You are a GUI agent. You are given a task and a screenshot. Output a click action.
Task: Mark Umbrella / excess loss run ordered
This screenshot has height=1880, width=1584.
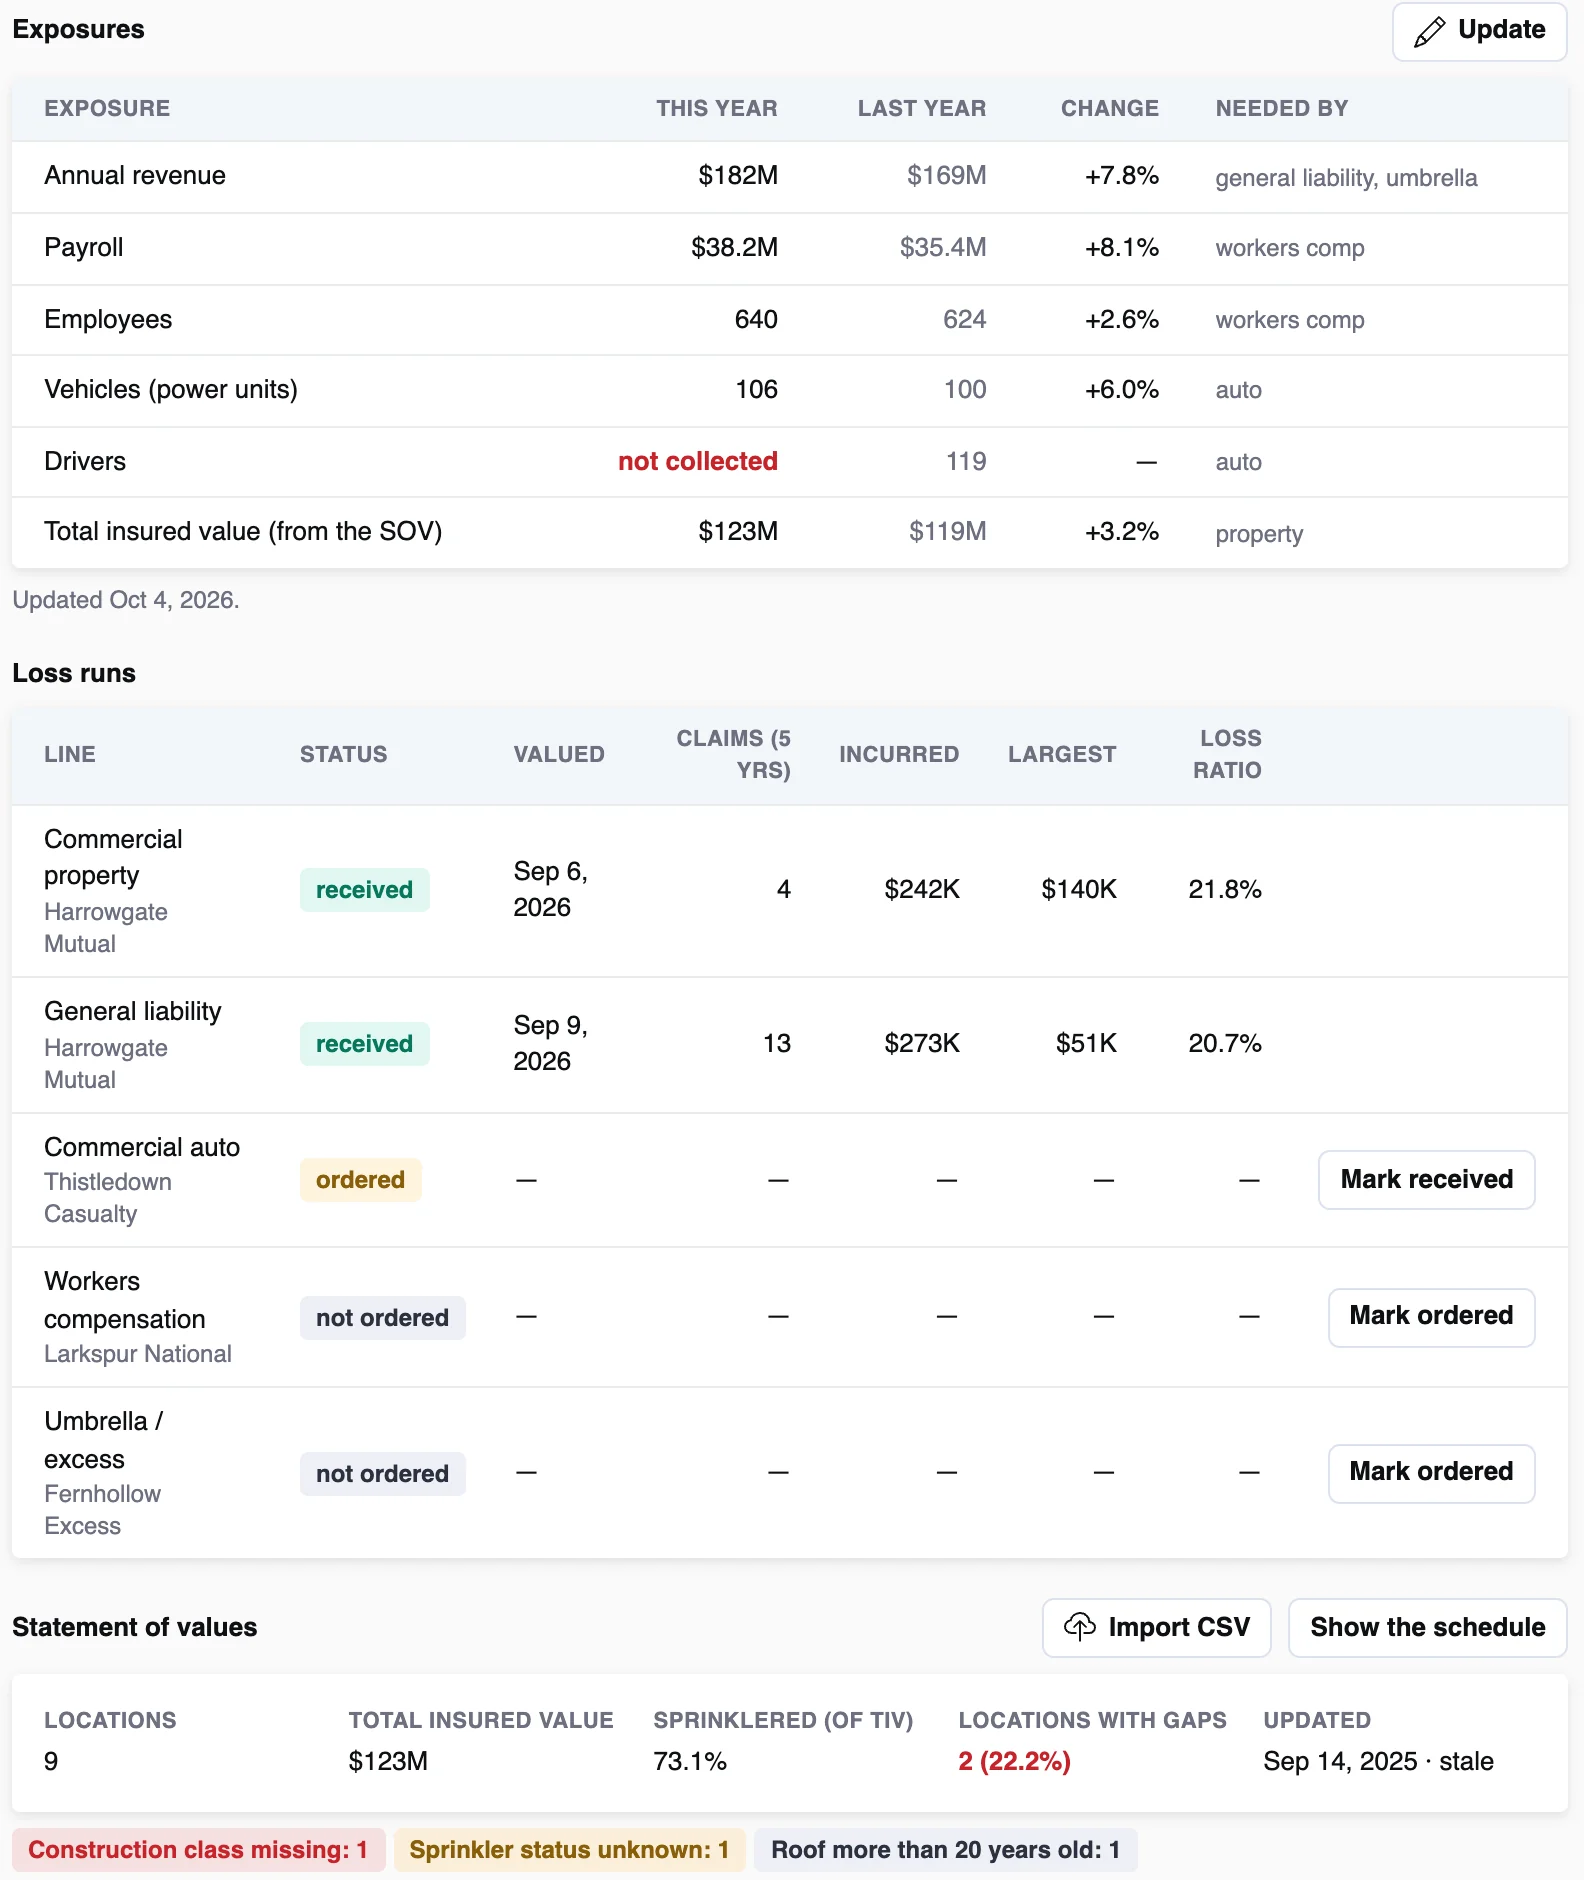1431,1473
